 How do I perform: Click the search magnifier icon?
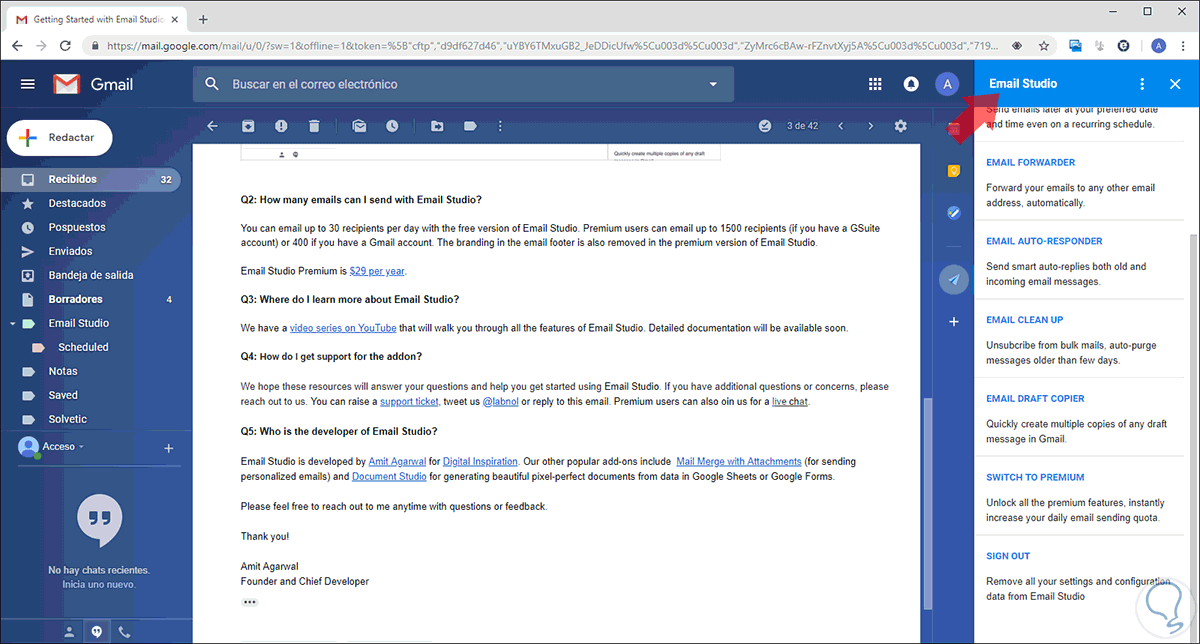(212, 84)
